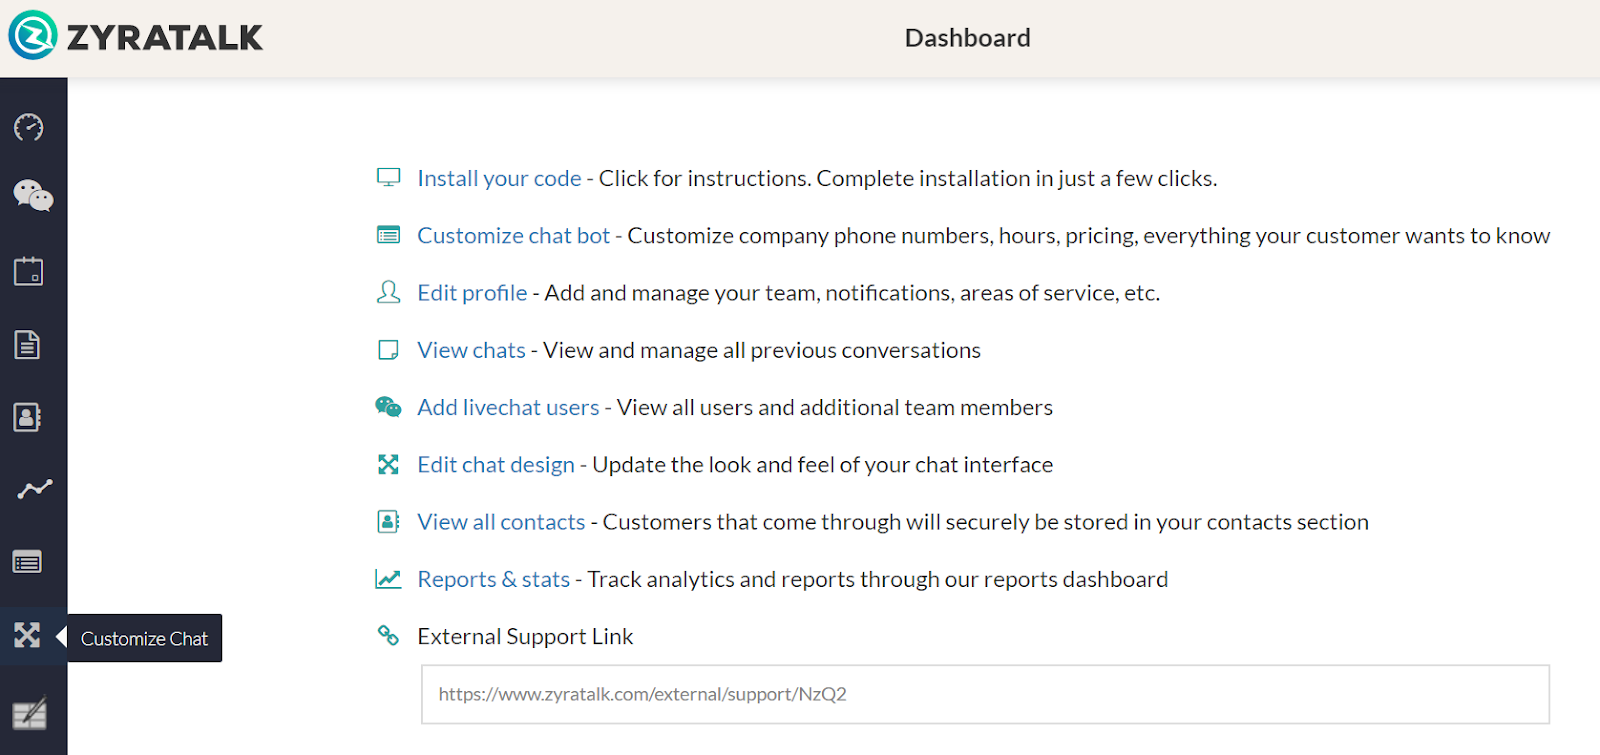Open the 'Reports & stats' link
This screenshot has width=1600, height=755.
tap(493, 580)
